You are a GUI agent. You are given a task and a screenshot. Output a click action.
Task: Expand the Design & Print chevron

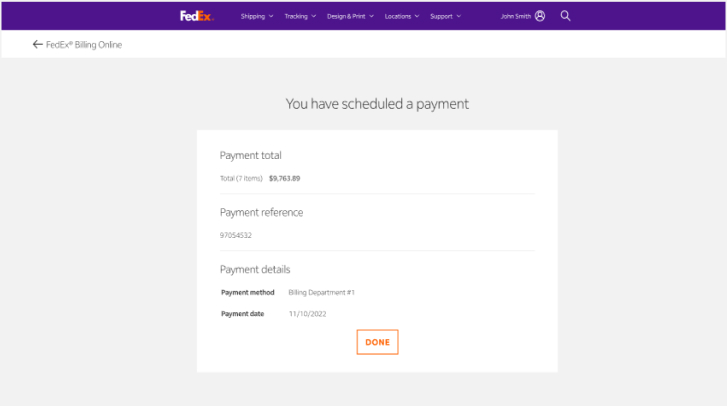click(x=372, y=16)
